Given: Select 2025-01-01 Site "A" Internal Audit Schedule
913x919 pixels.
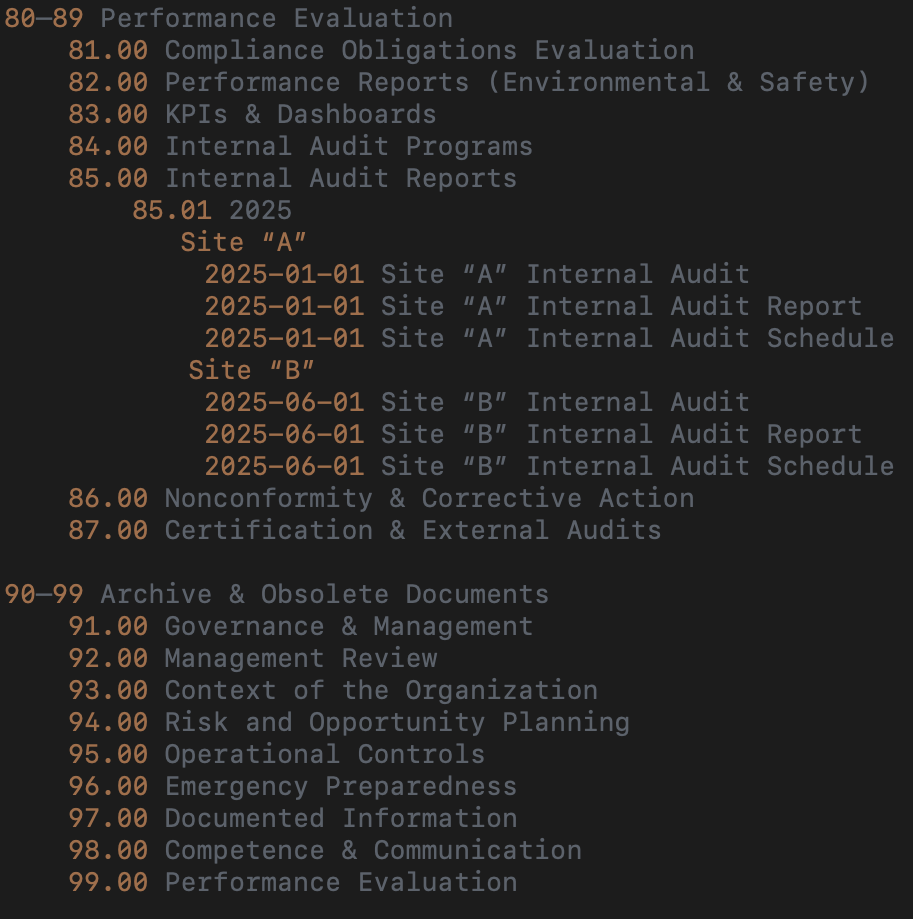Looking at the screenshot, I should tap(549, 338).
